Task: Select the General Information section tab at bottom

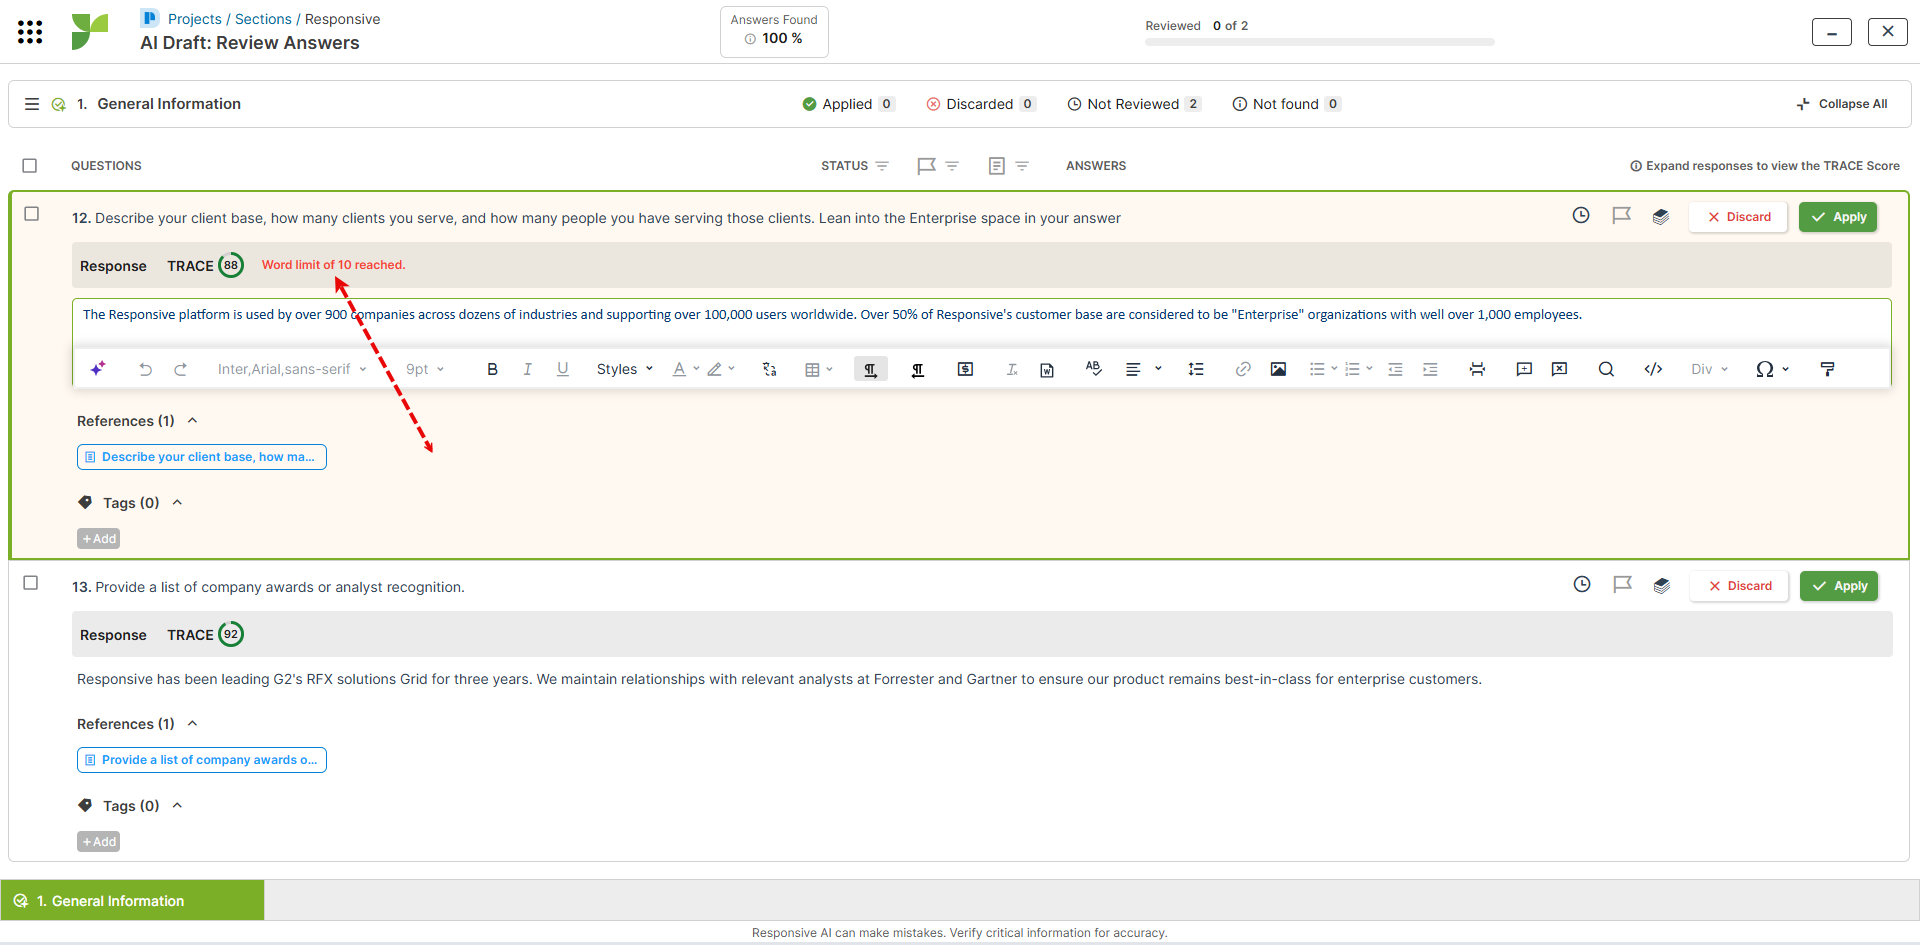Action: (132, 901)
